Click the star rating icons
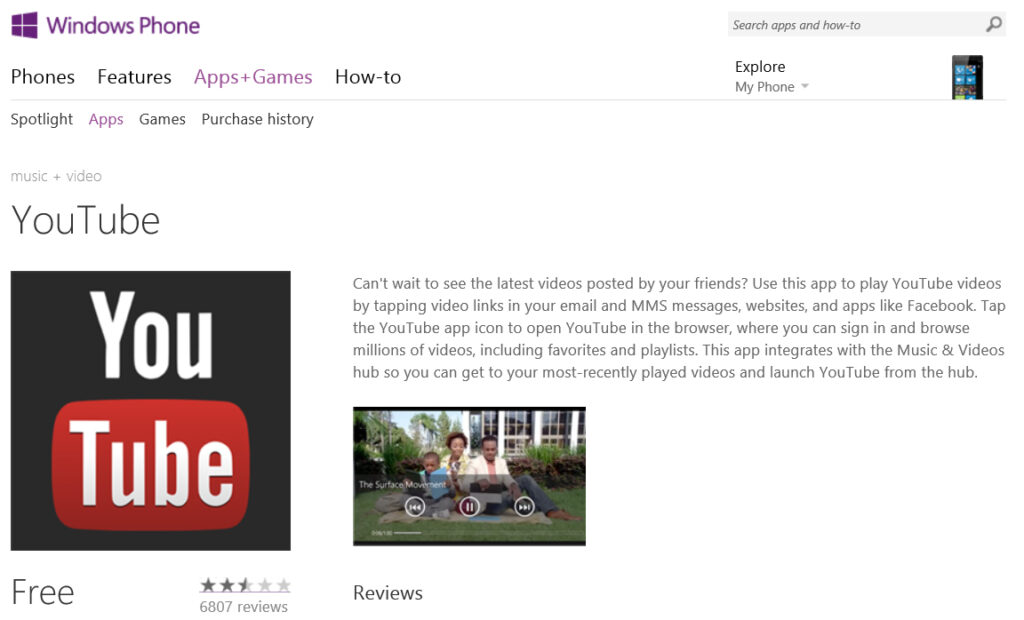This screenshot has height=620, width=1024. click(245, 585)
